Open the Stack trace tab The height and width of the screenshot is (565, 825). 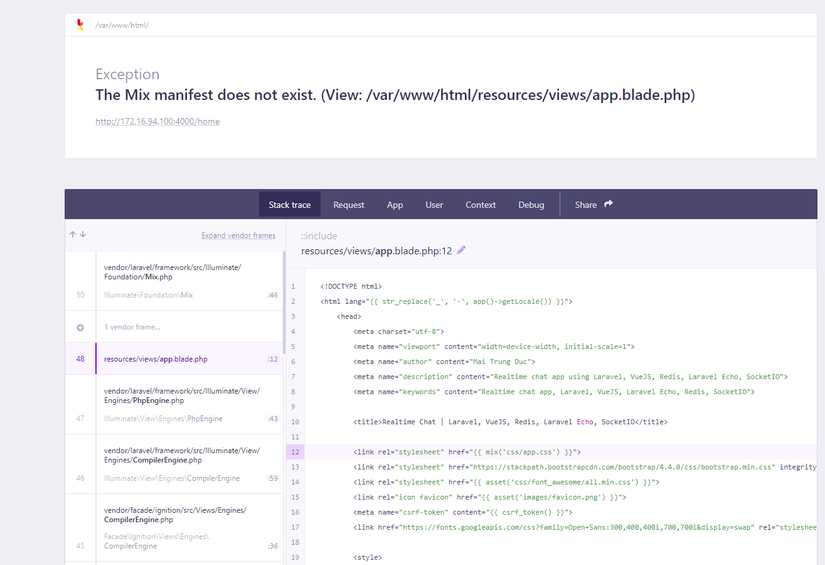pos(289,205)
